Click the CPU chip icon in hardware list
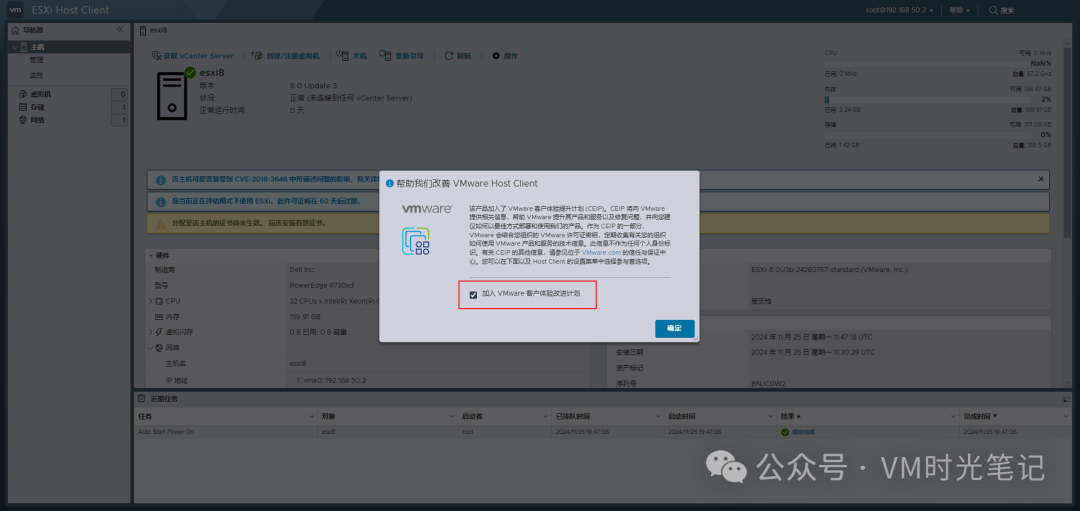Viewport: 1080px width, 511px height. (159, 302)
